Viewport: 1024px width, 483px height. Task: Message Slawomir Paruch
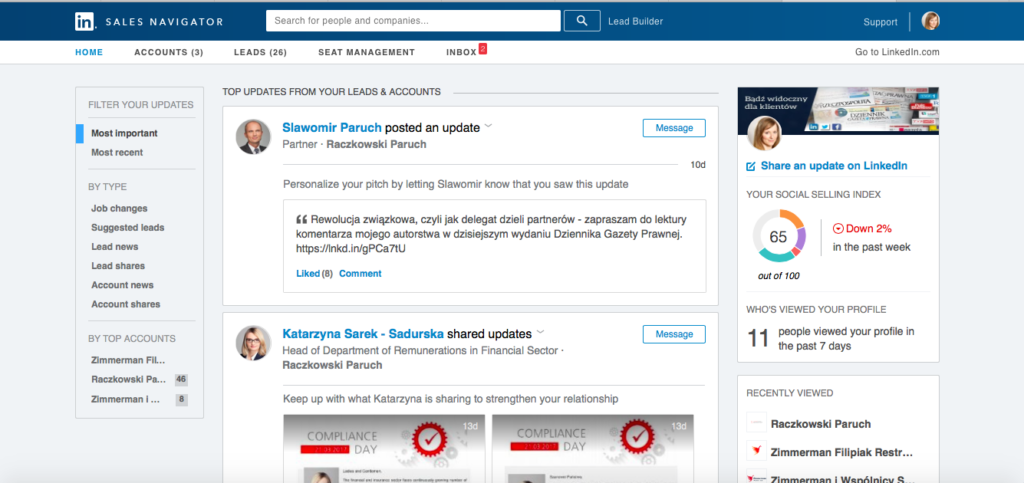point(674,128)
